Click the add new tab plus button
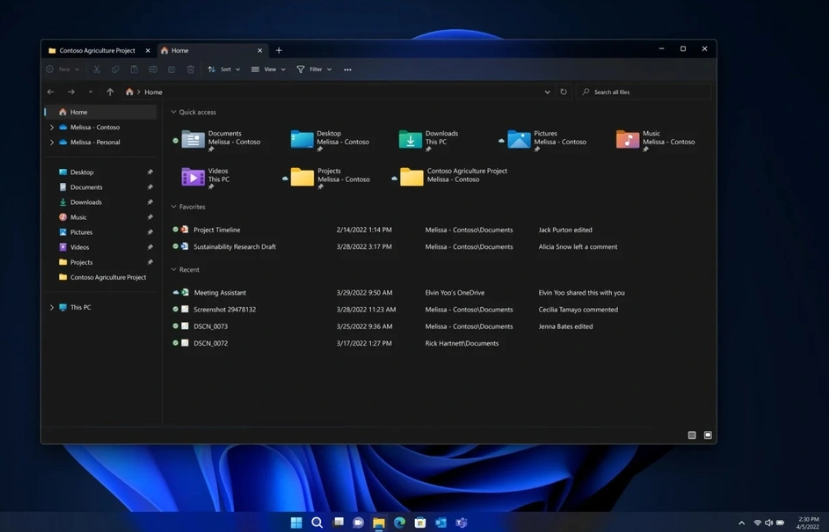Viewport: 829px width, 532px height. [279, 50]
